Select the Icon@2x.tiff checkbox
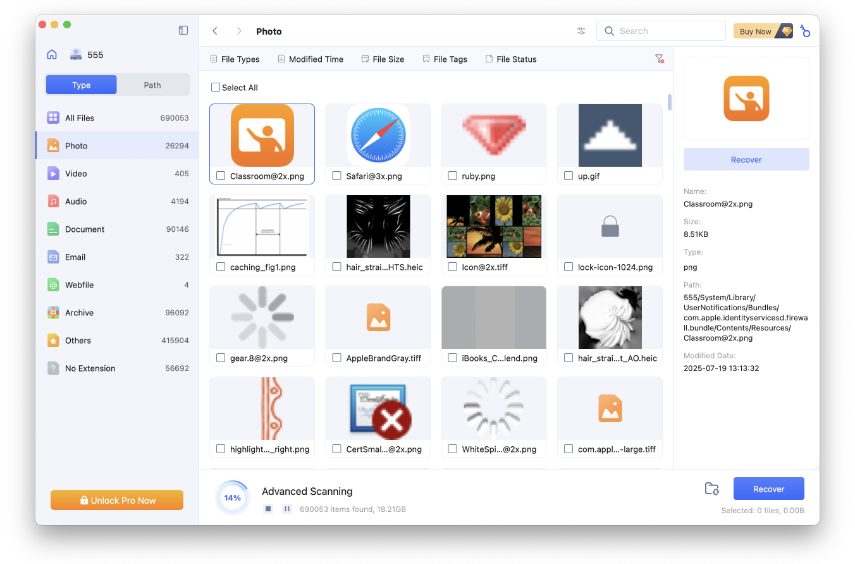Image resolution: width=855 pixels, height=564 pixels. point(452,267)
